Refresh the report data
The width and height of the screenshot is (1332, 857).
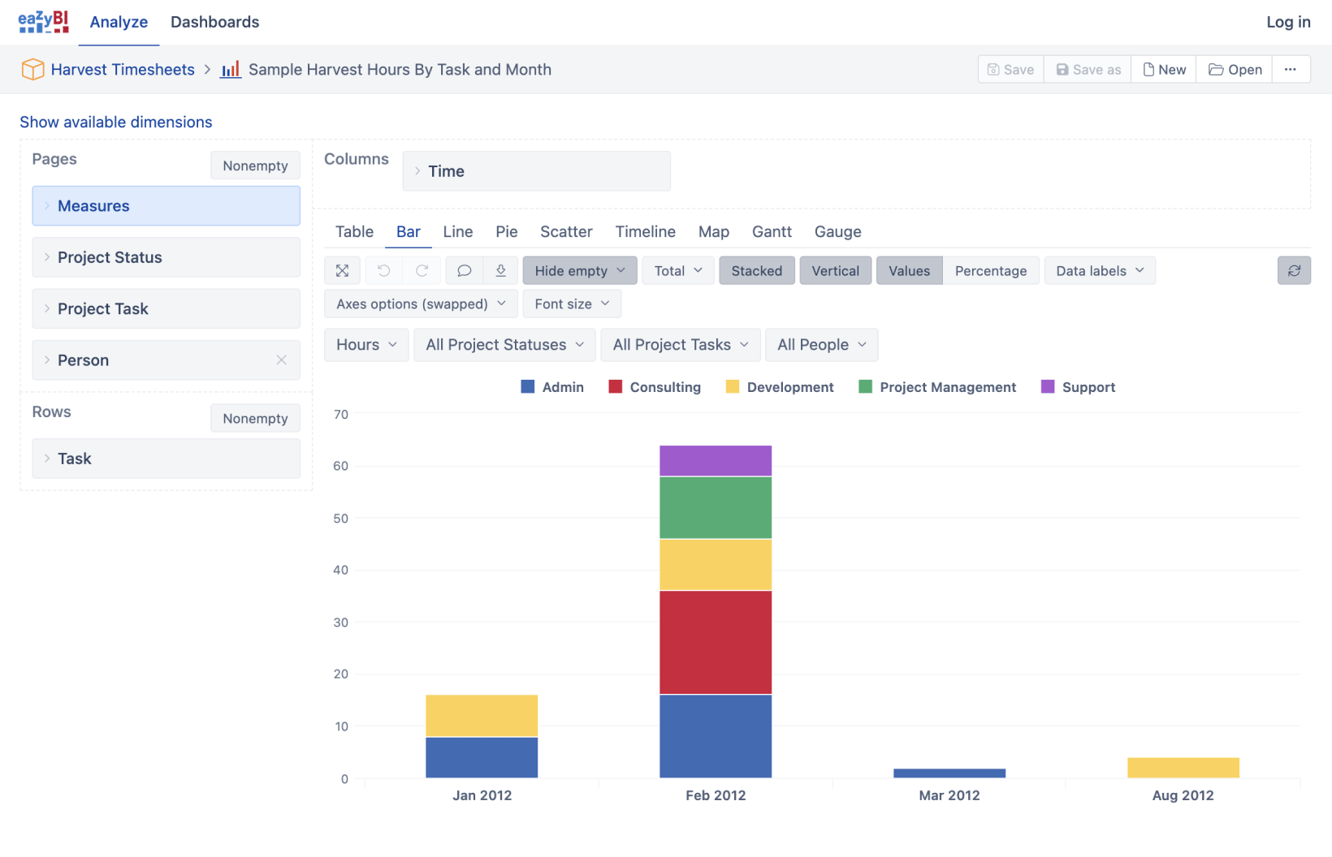coord(1294,270)
